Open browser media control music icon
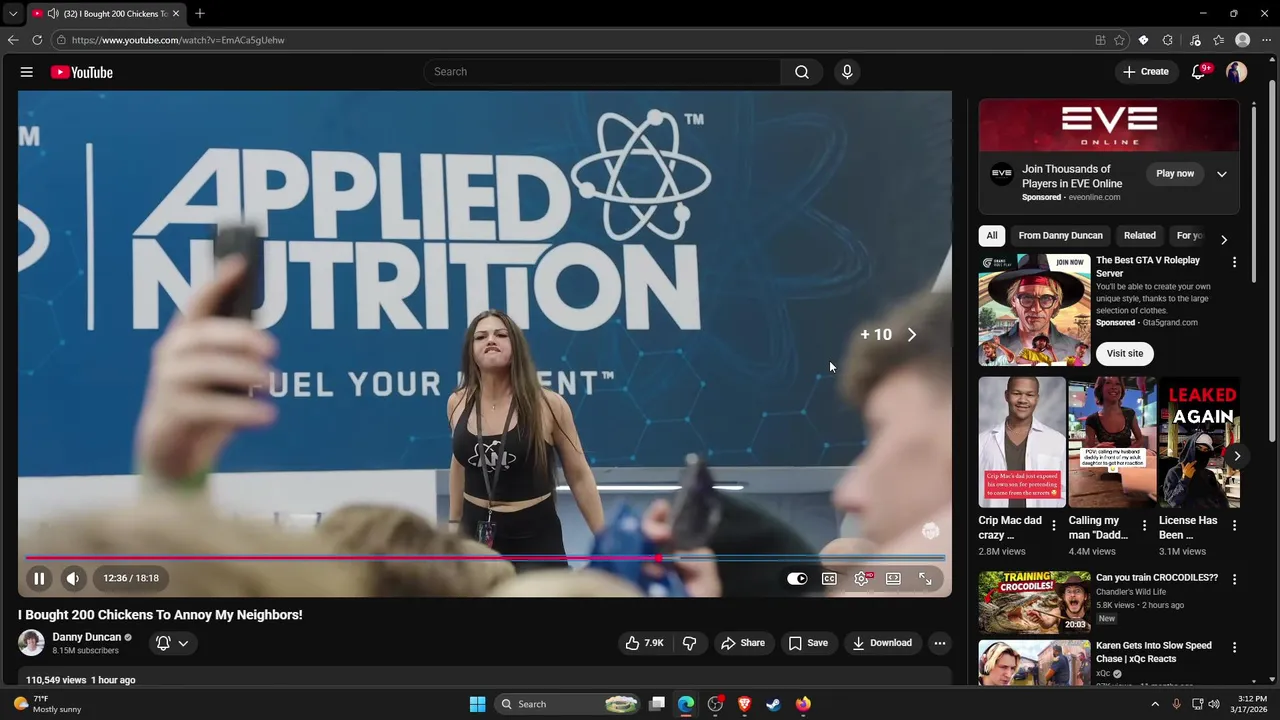This screenshot has height=720, width=1280. click(x=1195, y=40)
